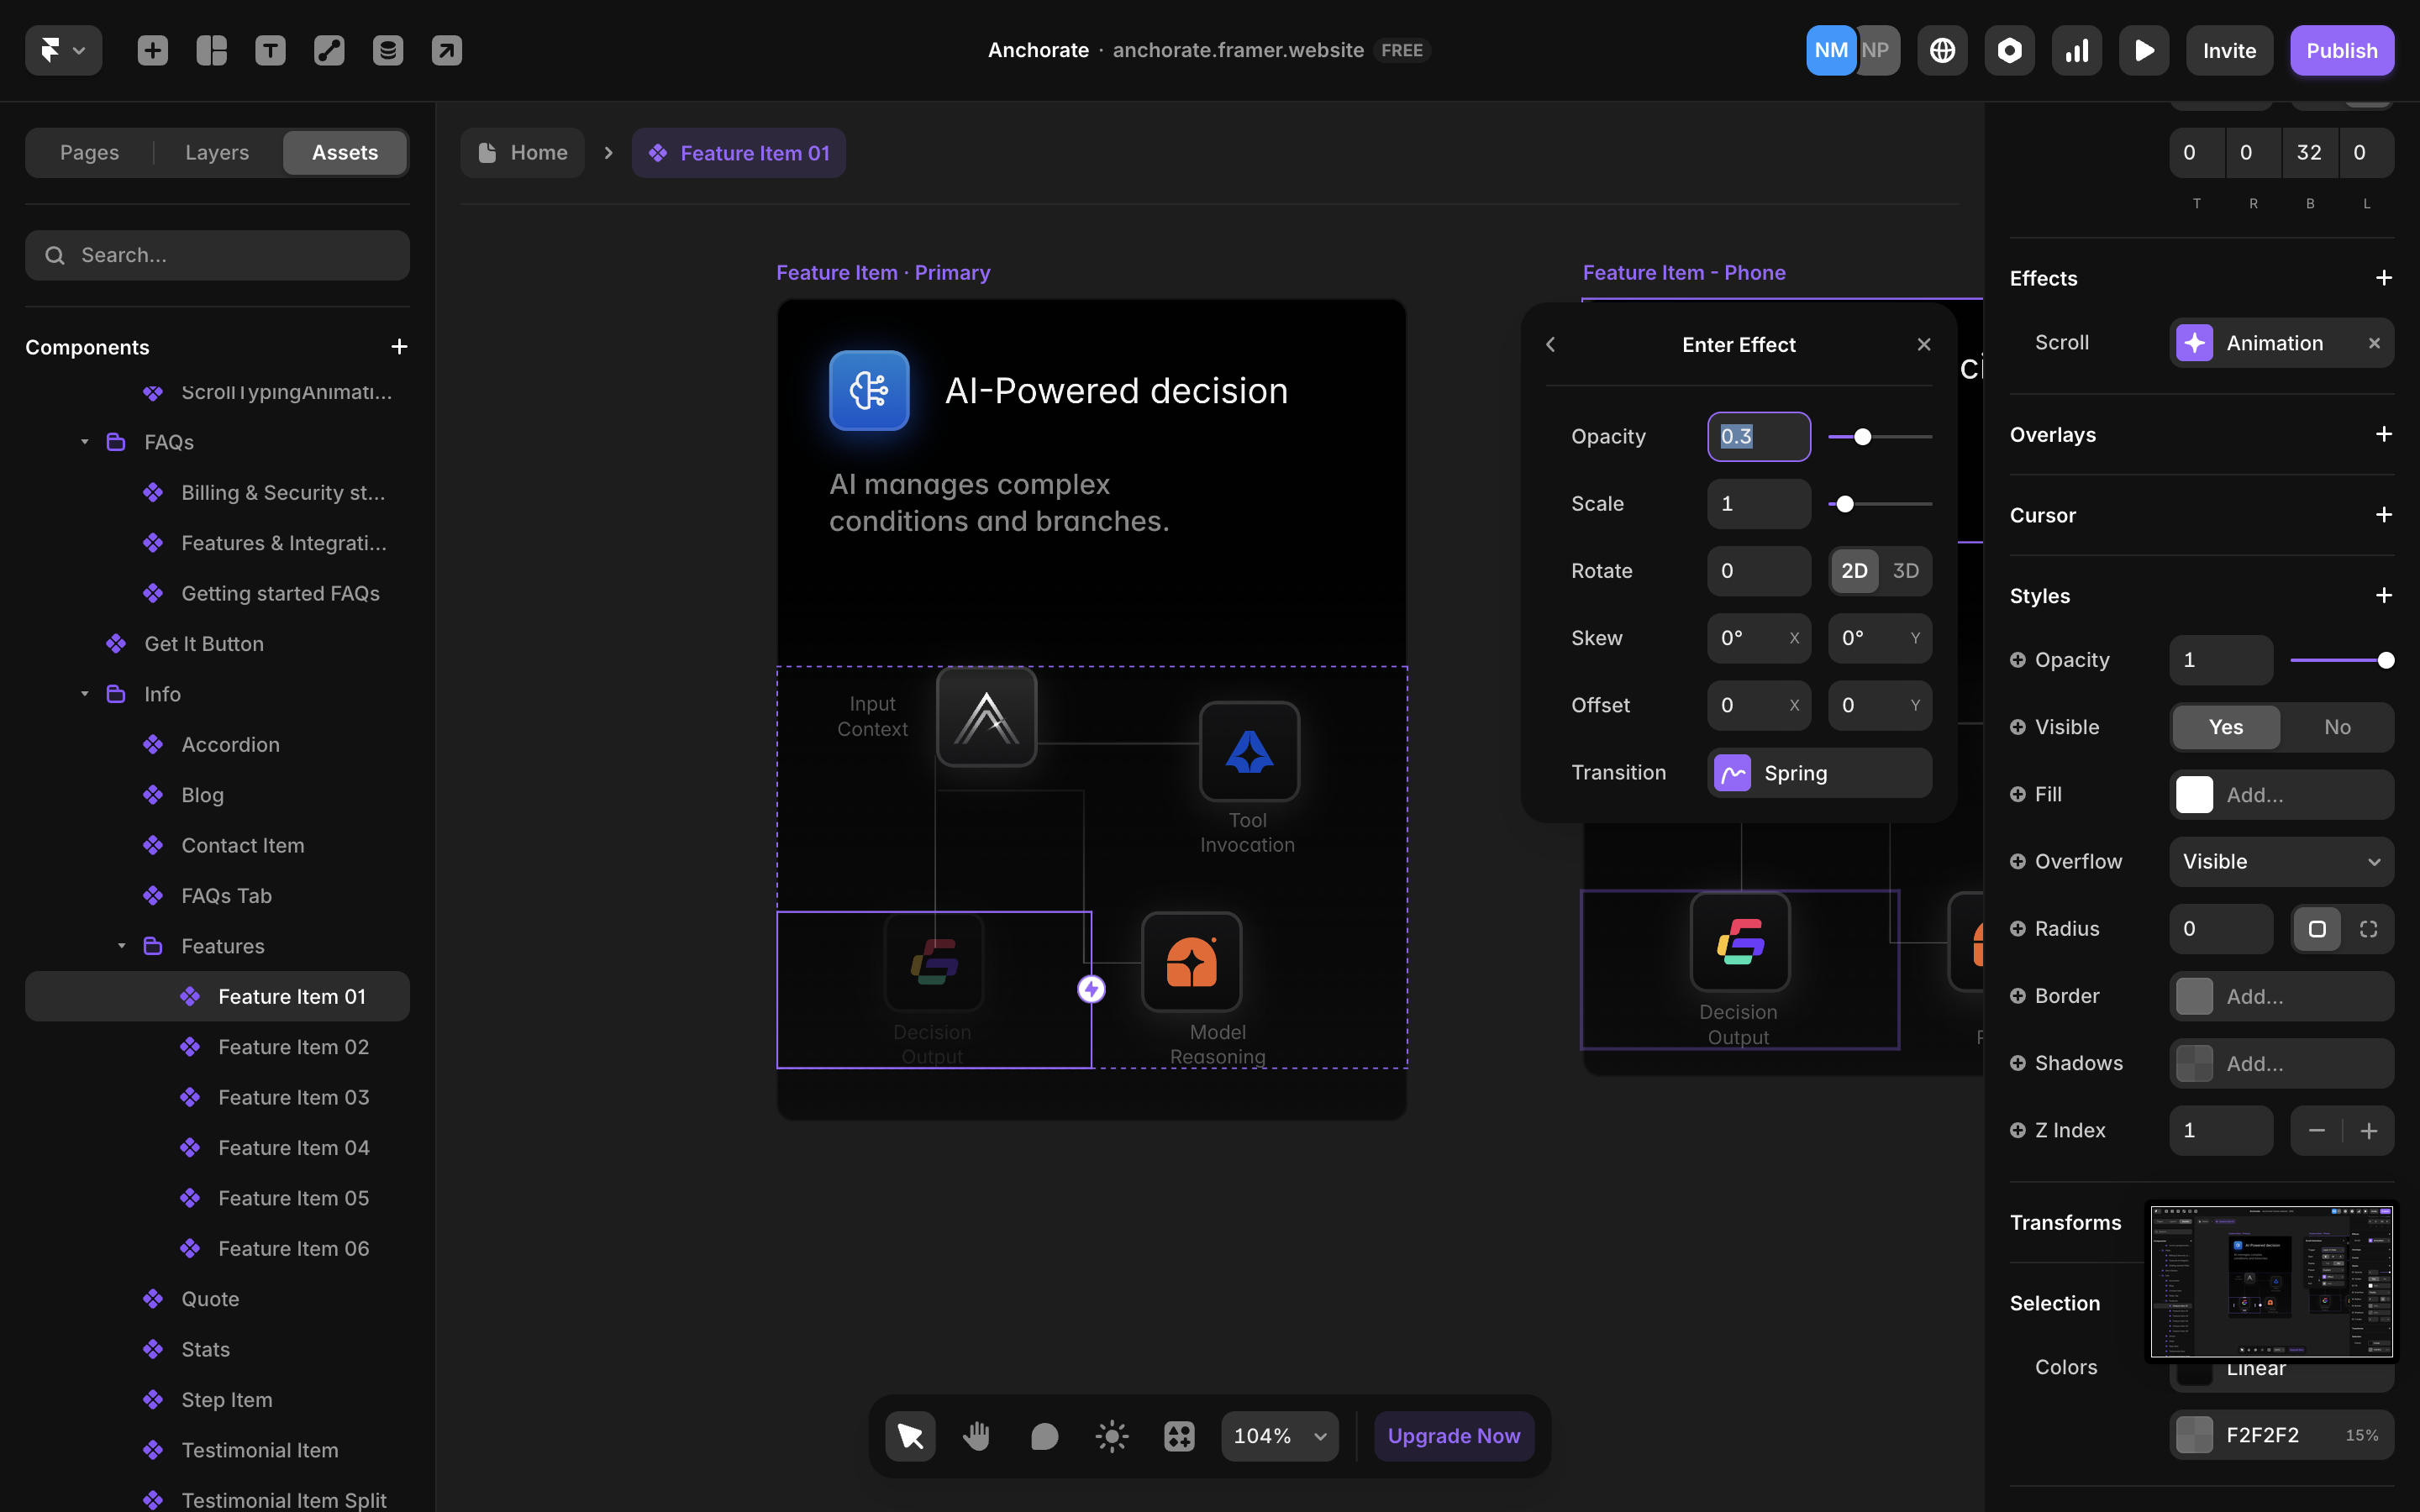The image size is (2420, 1512).
Task: Collapse the FAQs folder
Action: tap(85, 442)
